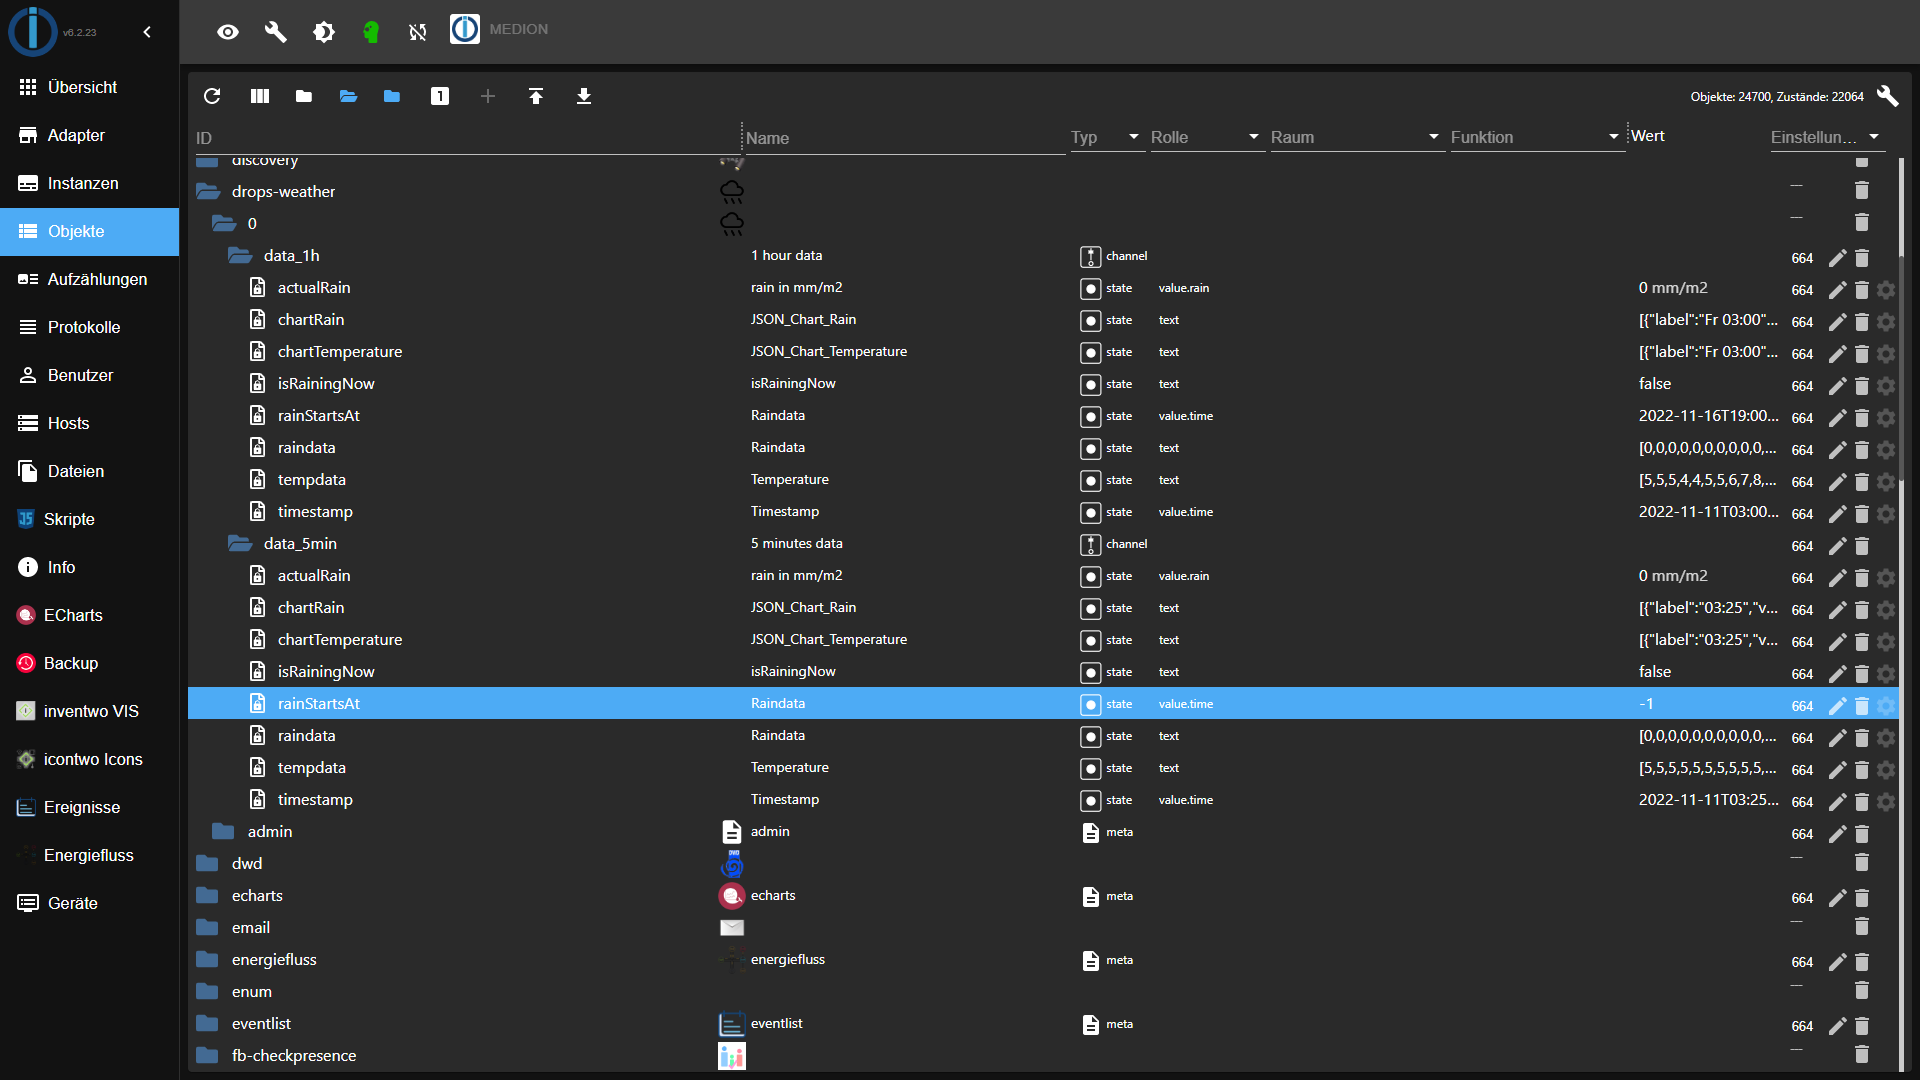Collapse the drops-weather folder
The image size is (1920, 1080).
point(208,192)
